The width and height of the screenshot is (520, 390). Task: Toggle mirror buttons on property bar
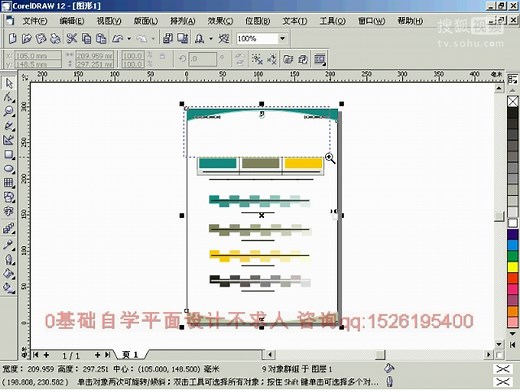pos(240,59)
